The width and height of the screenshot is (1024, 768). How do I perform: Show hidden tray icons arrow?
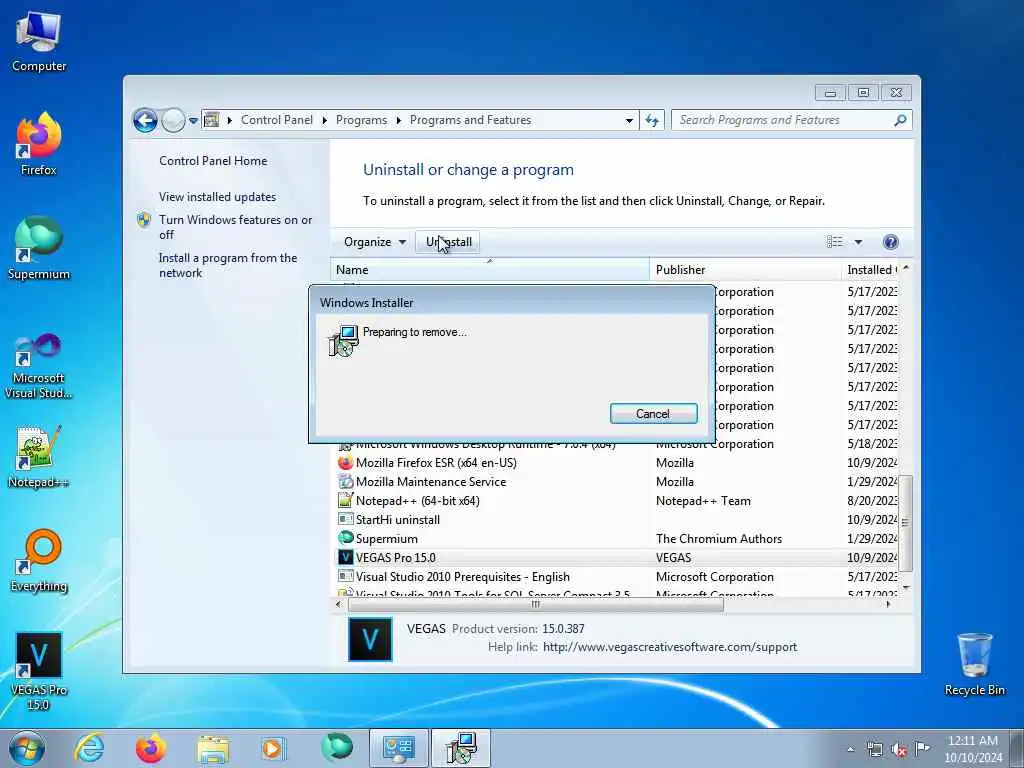pyautogui.click(x=850, y=749)
